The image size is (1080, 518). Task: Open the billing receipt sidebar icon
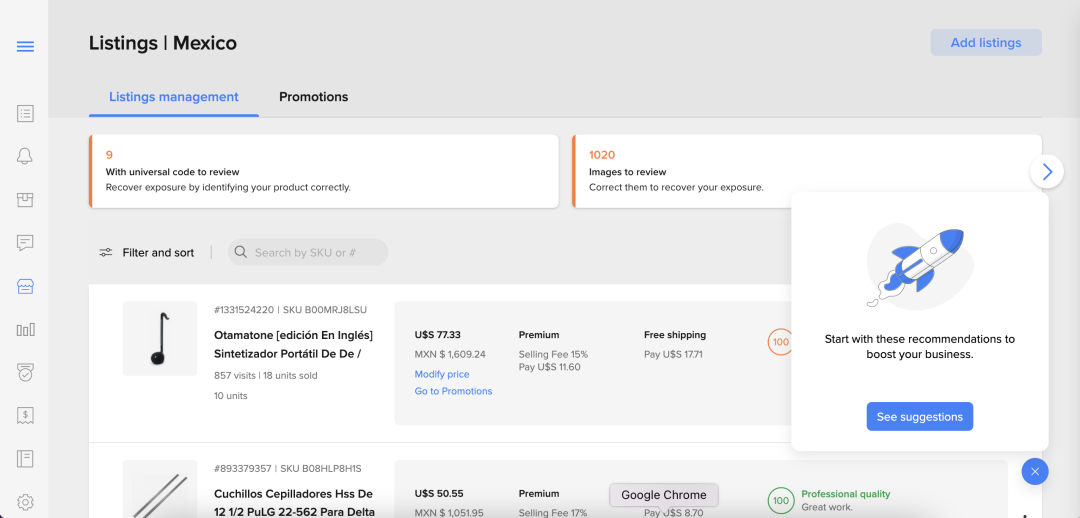(25, 415)
